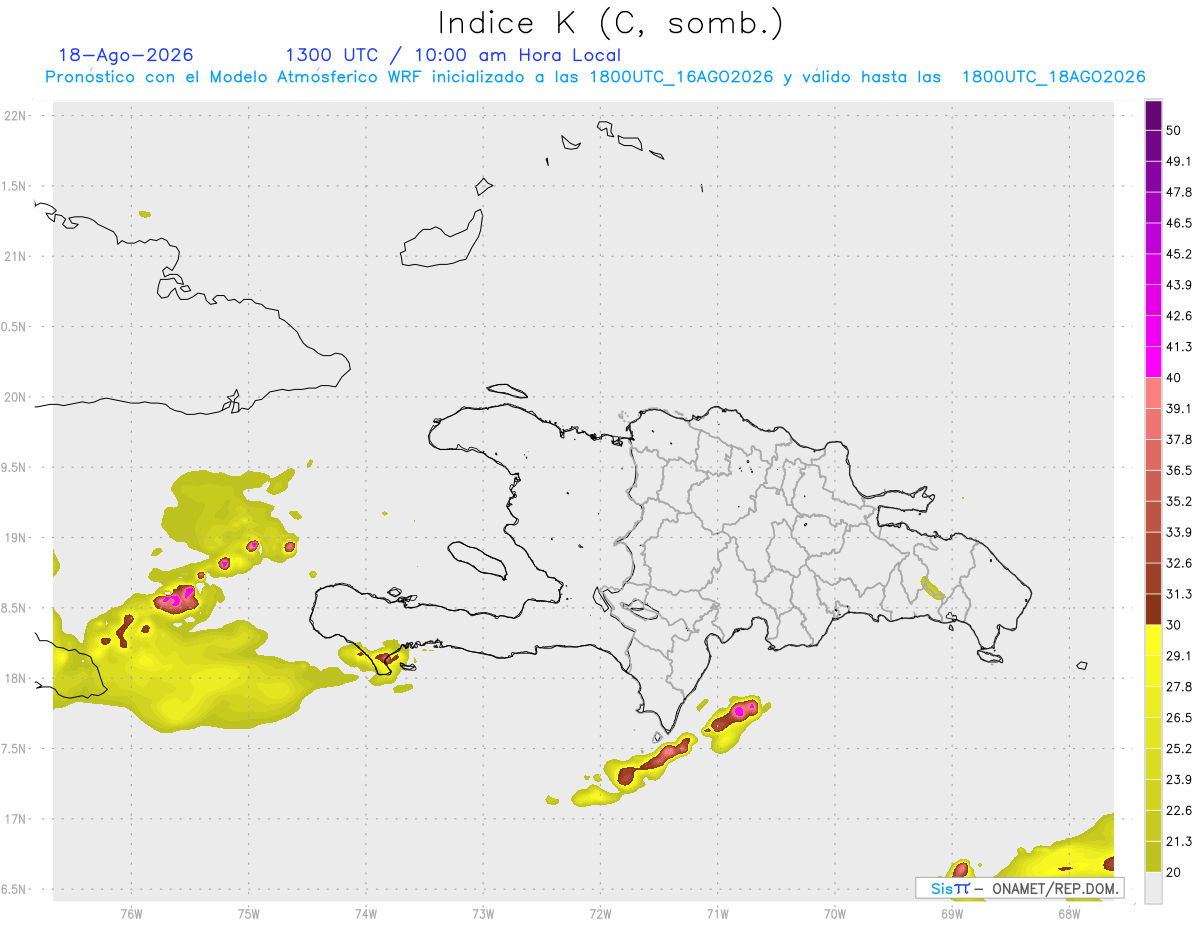Screen dimensions: 1200x927
Task: Click the 21N latitude label
Action: coord(17,256)
